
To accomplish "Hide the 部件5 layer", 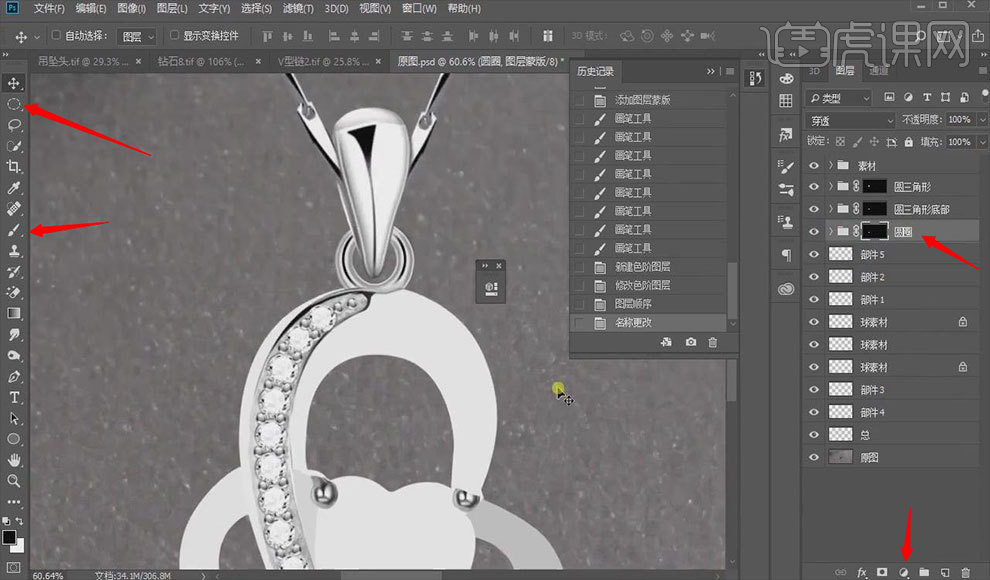I will (x=813, y=255).
